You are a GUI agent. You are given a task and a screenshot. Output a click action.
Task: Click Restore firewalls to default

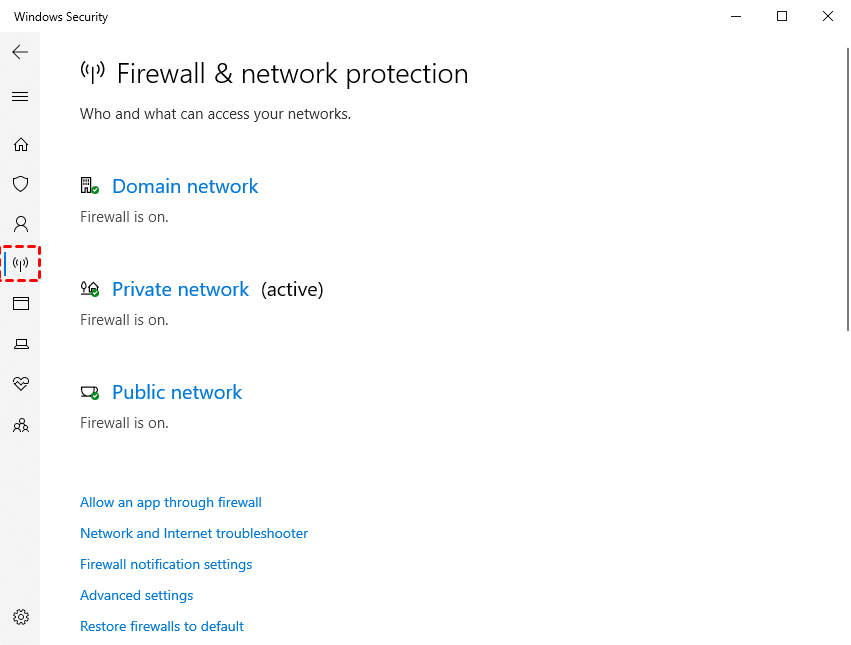click(x=162, y=627)
